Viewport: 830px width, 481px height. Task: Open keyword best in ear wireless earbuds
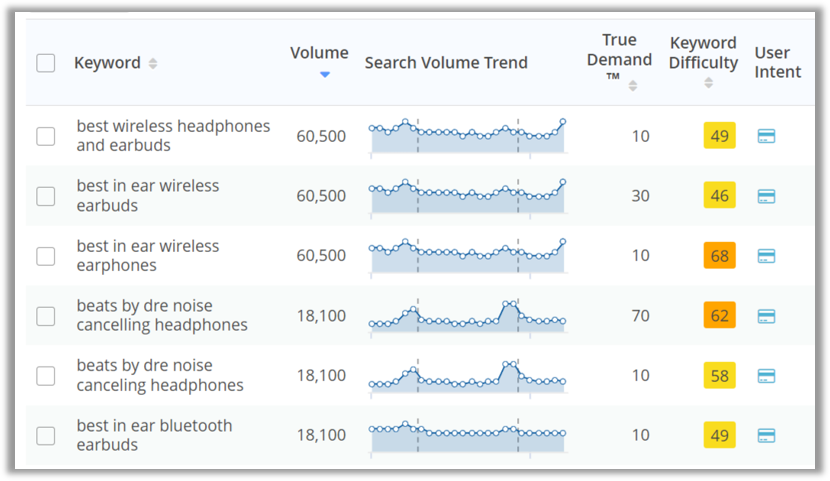pos(148,196)
